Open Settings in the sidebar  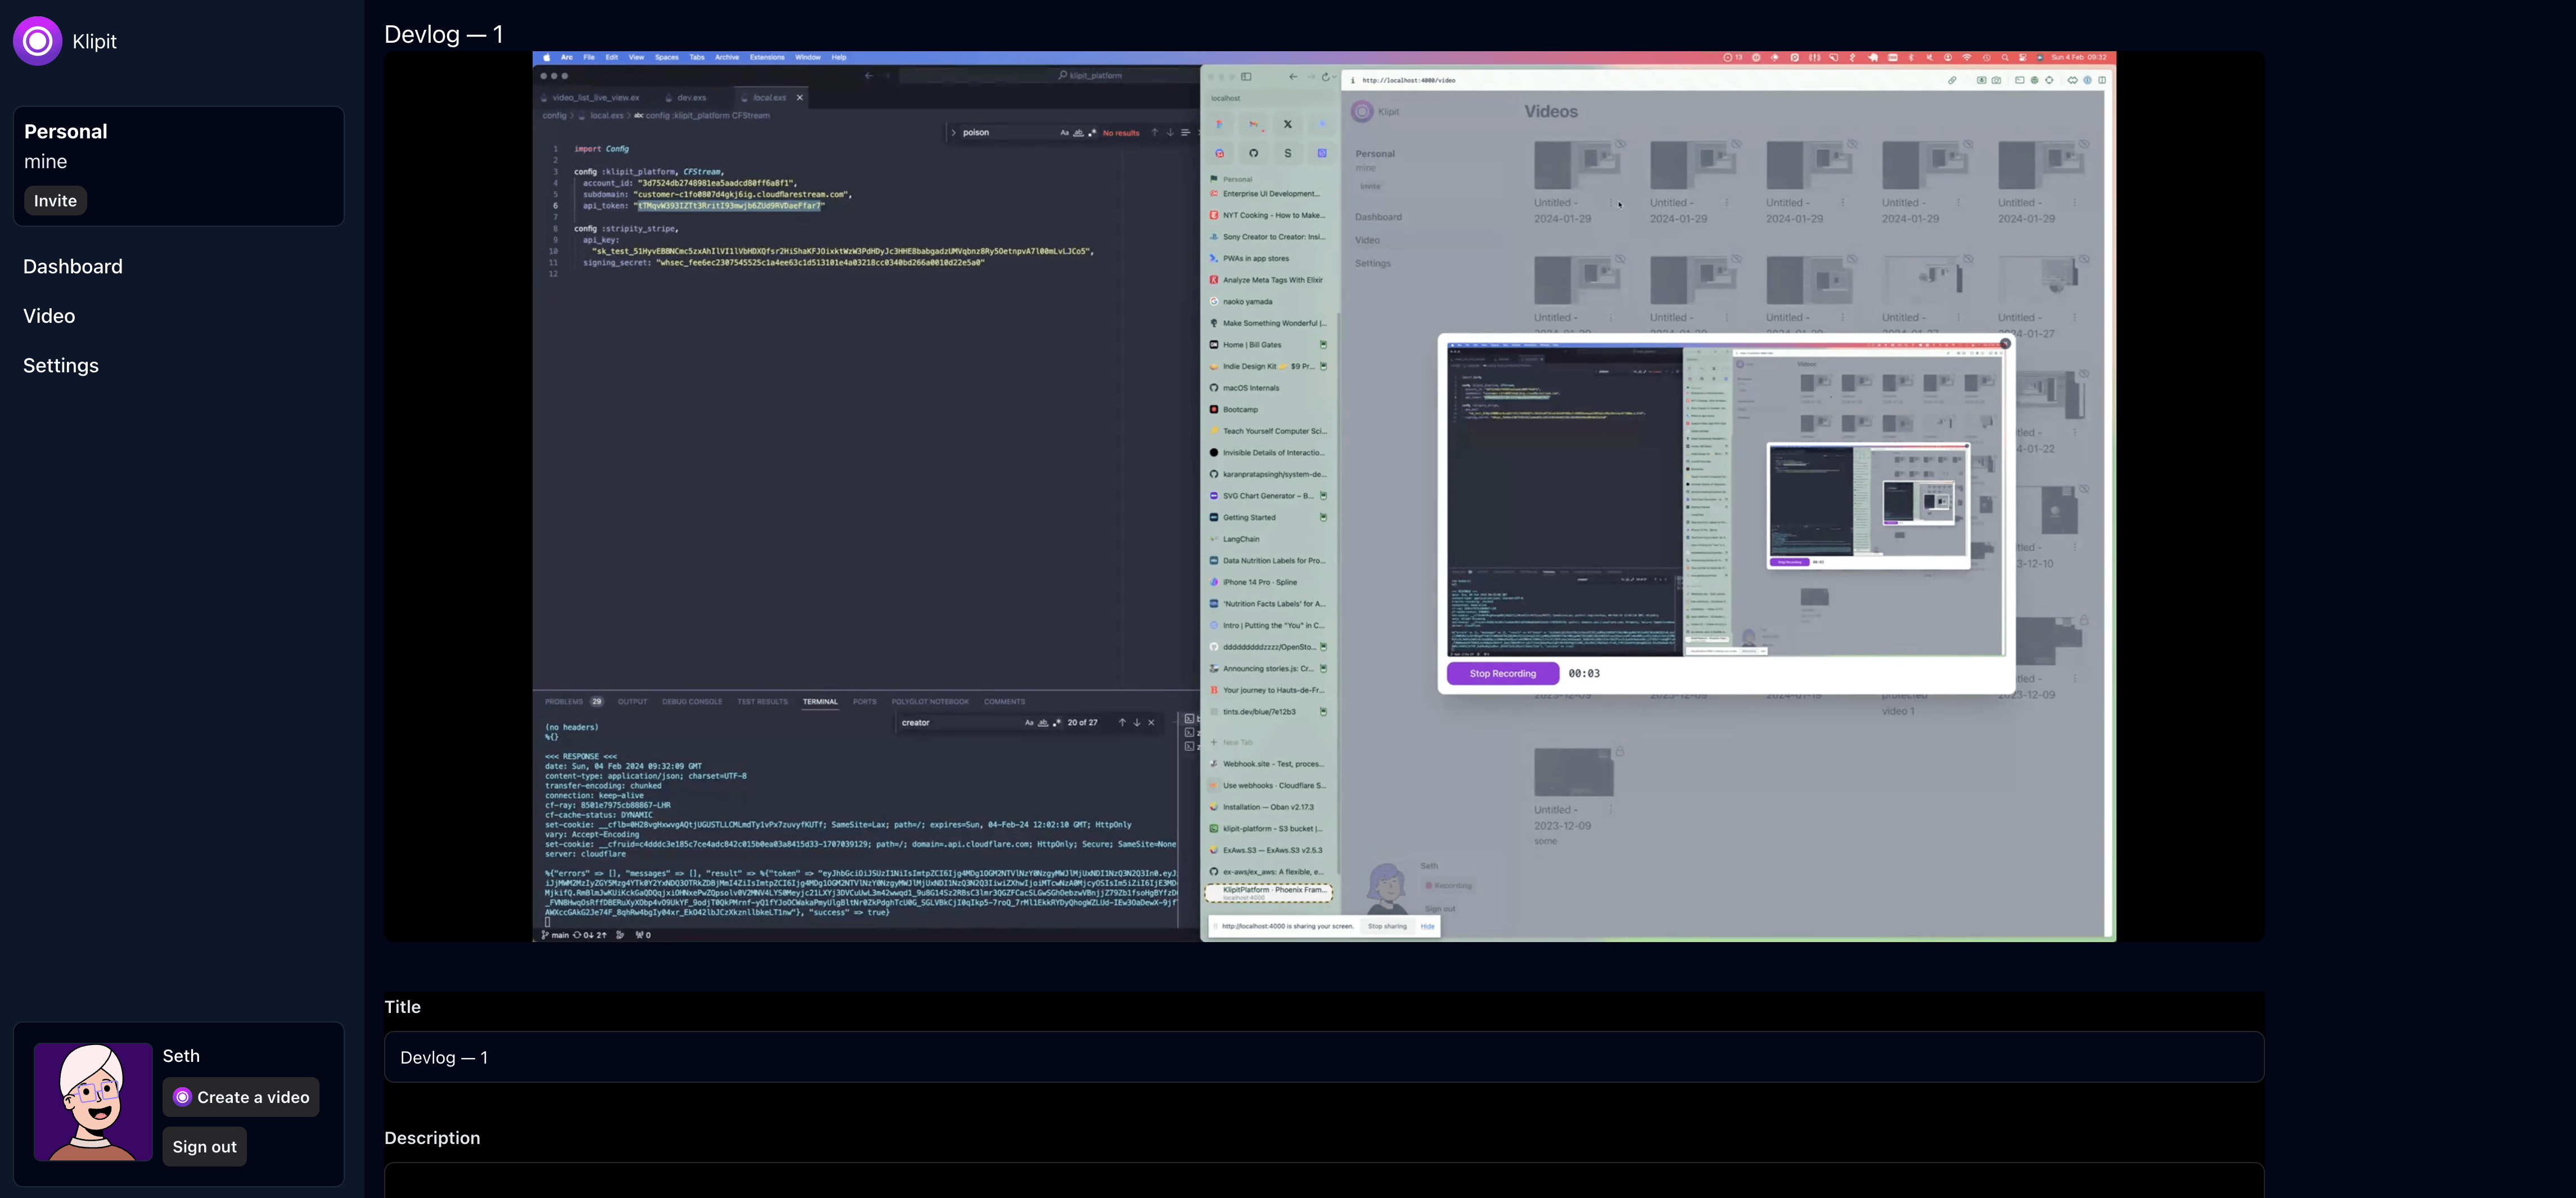click(x=61, y=366)
